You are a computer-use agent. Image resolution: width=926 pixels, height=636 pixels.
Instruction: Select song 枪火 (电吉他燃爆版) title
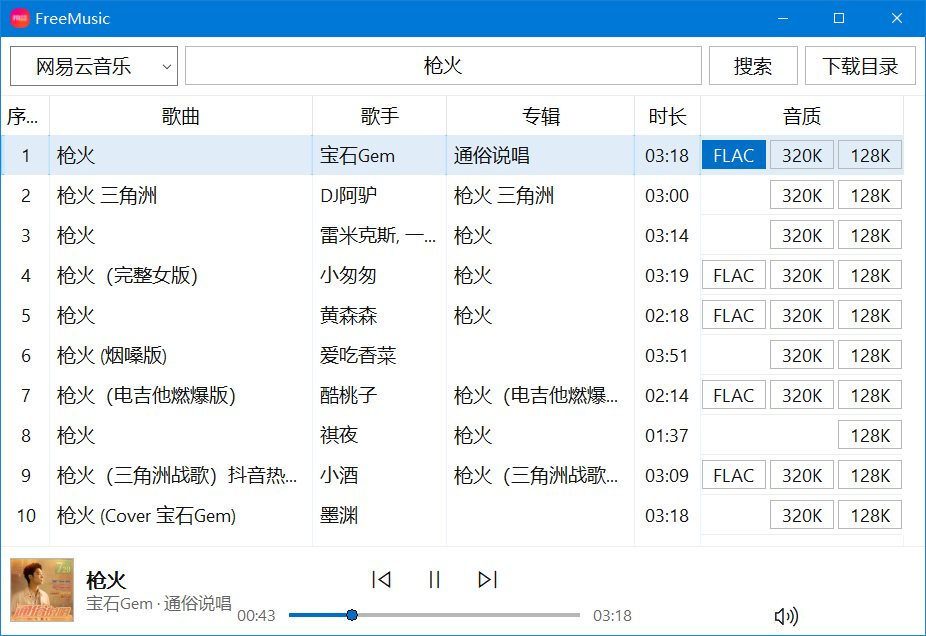[146, 395]
